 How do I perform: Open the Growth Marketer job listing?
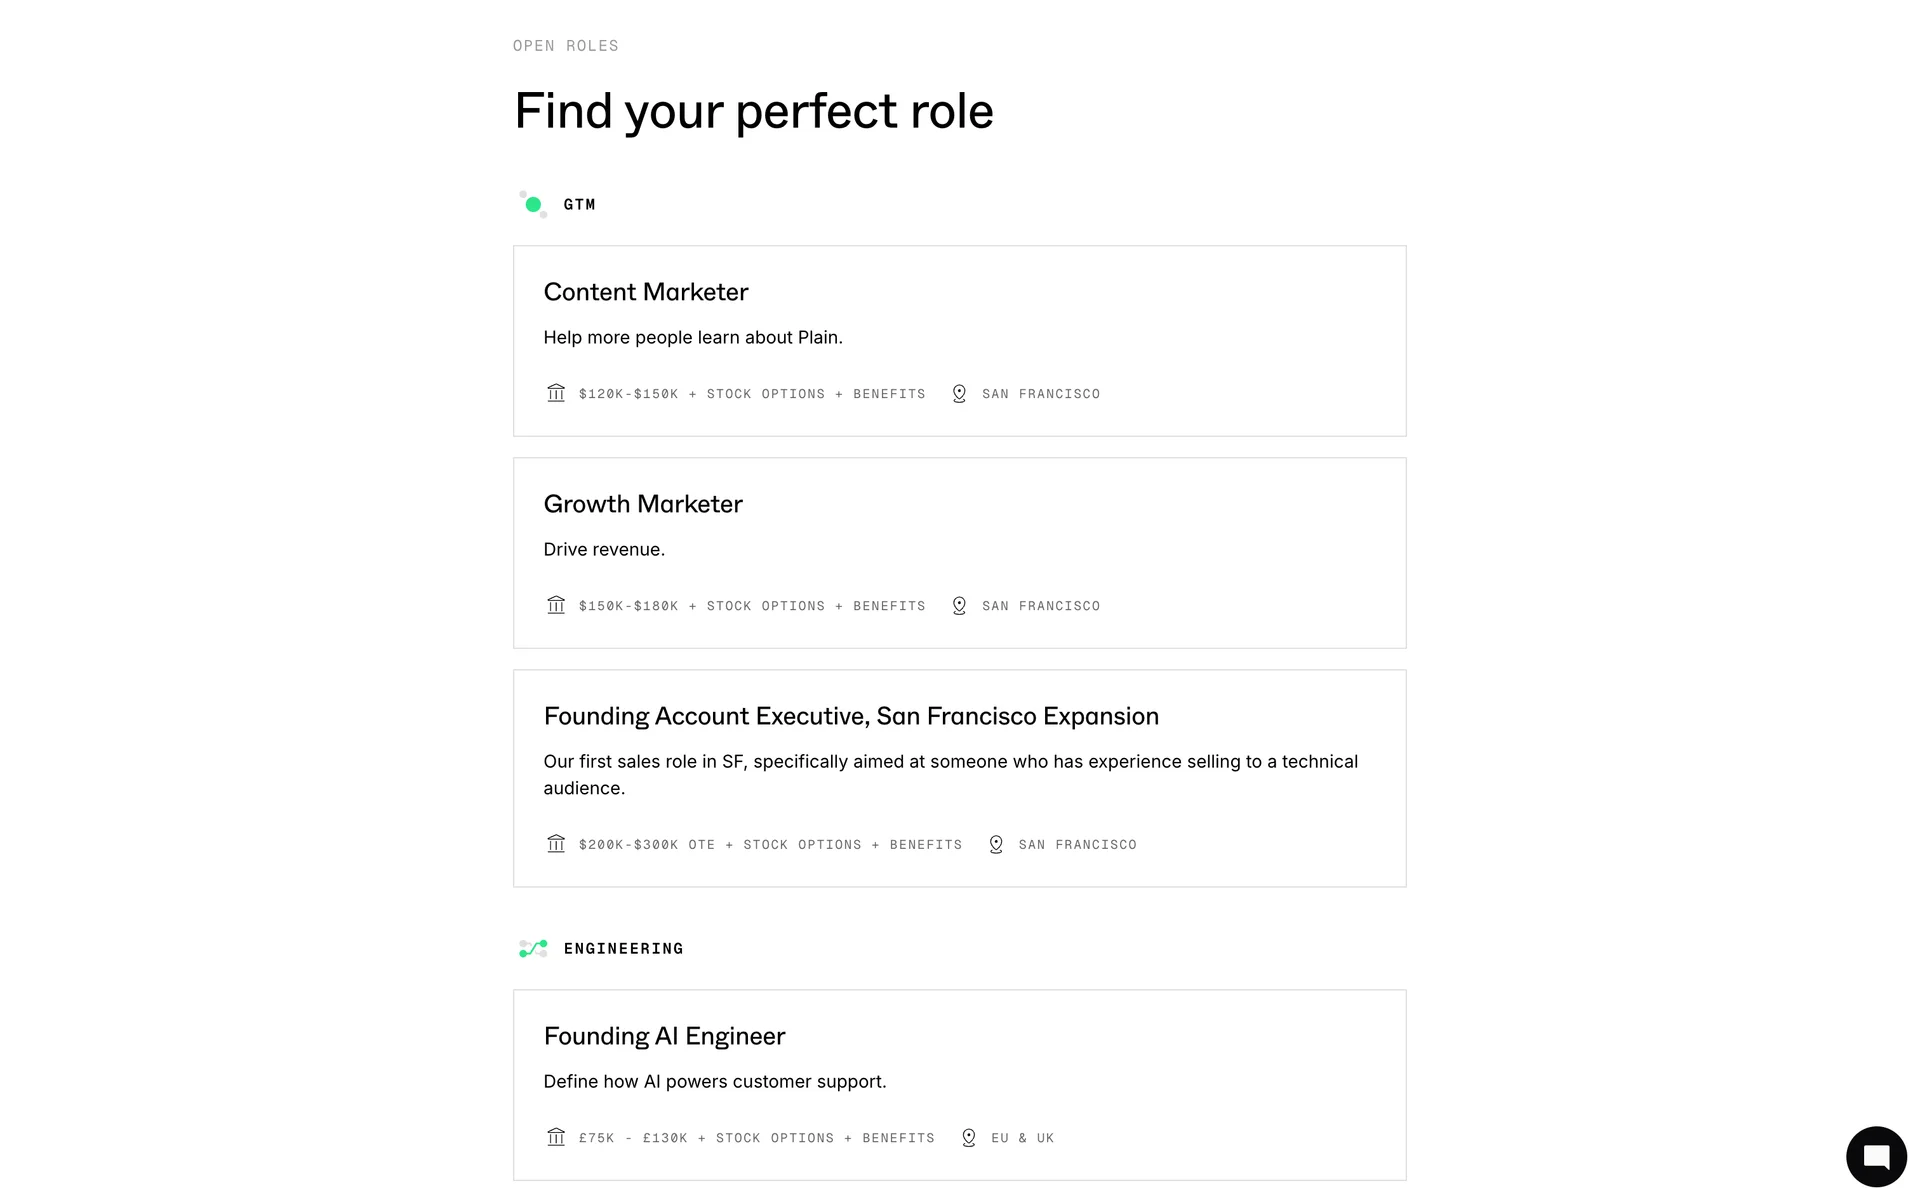[643, 504]
